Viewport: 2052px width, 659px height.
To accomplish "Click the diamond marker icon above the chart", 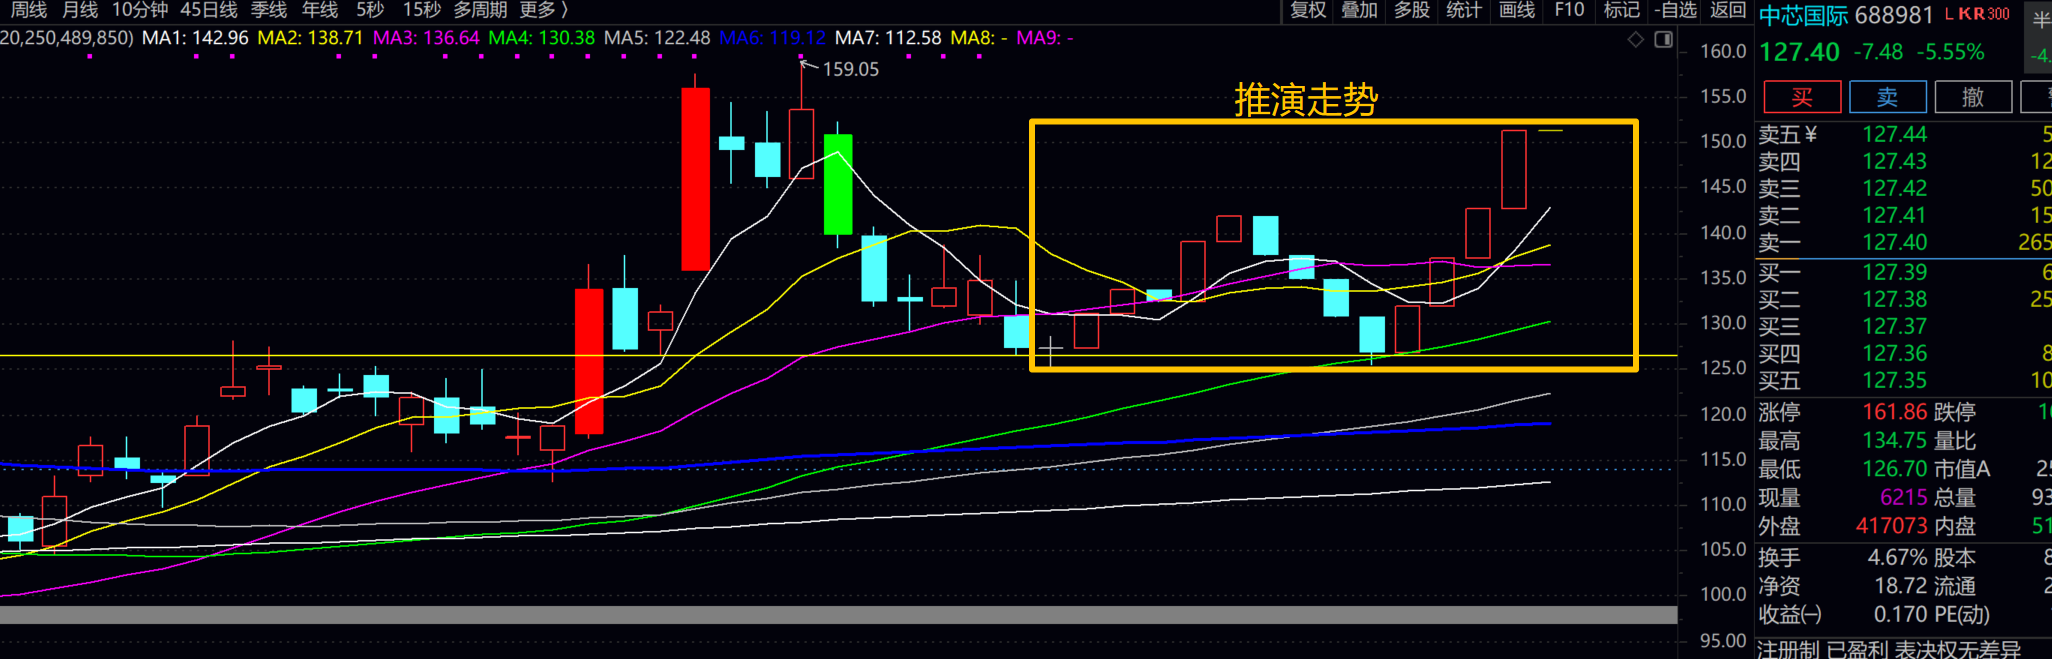I will pyautogui.click(x=1636, y=39).
